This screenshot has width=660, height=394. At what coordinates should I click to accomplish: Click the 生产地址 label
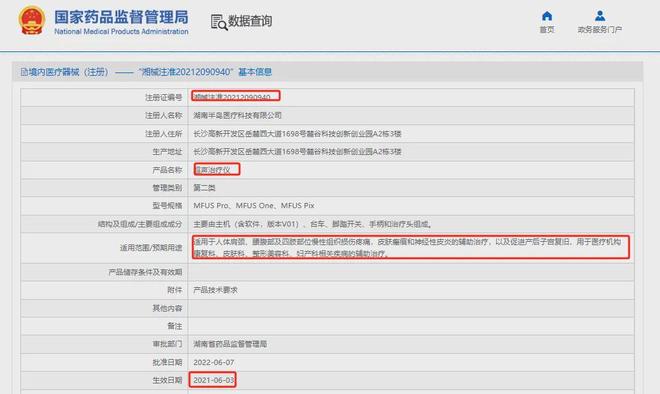(x=168, y=152)
